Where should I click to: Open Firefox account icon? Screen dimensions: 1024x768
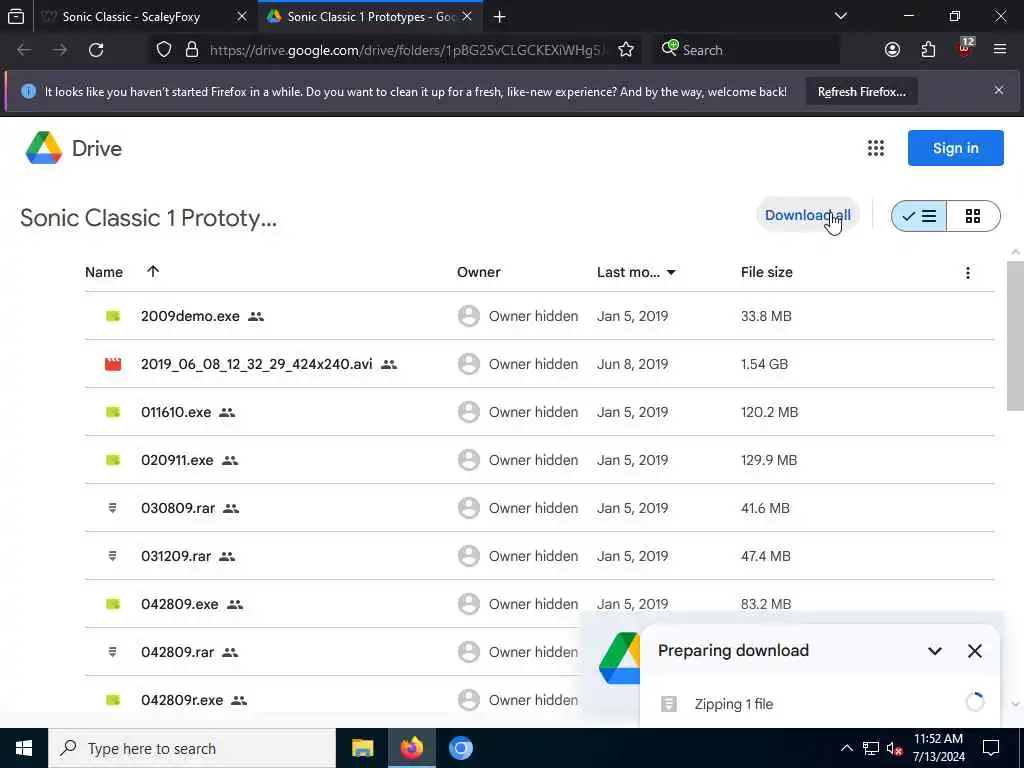tap(892, 50)
